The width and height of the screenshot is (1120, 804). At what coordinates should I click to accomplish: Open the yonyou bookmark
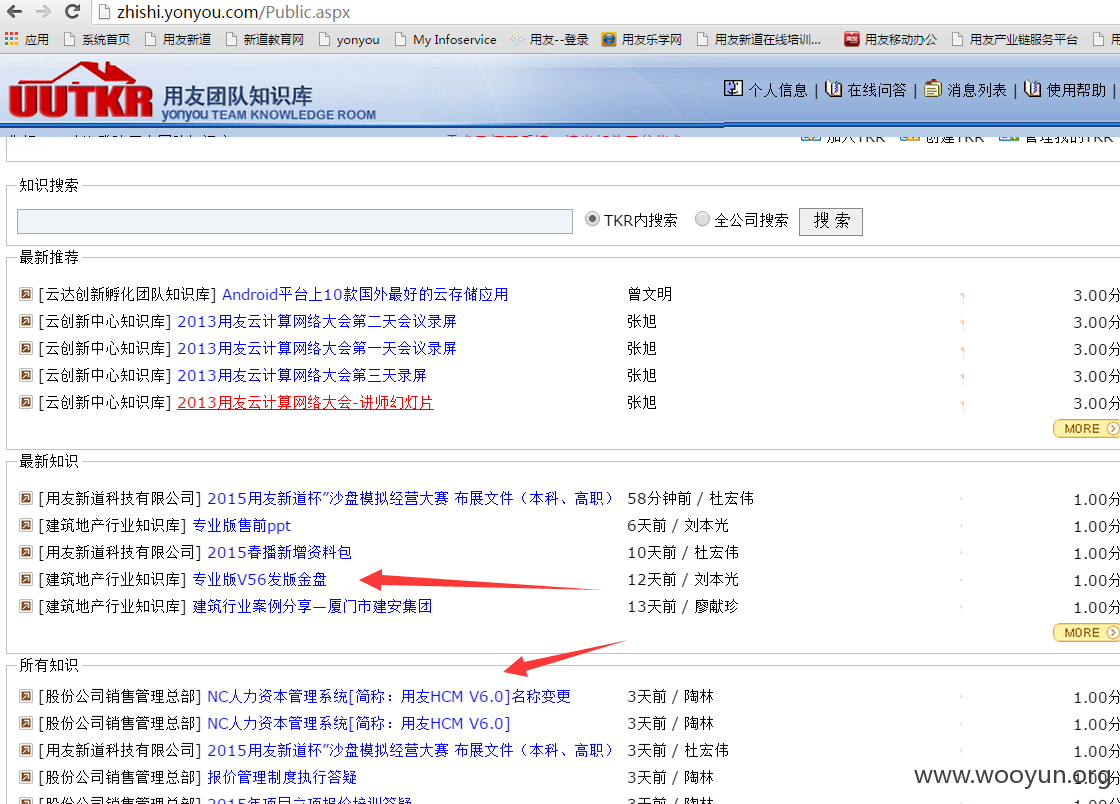[349, 39]
